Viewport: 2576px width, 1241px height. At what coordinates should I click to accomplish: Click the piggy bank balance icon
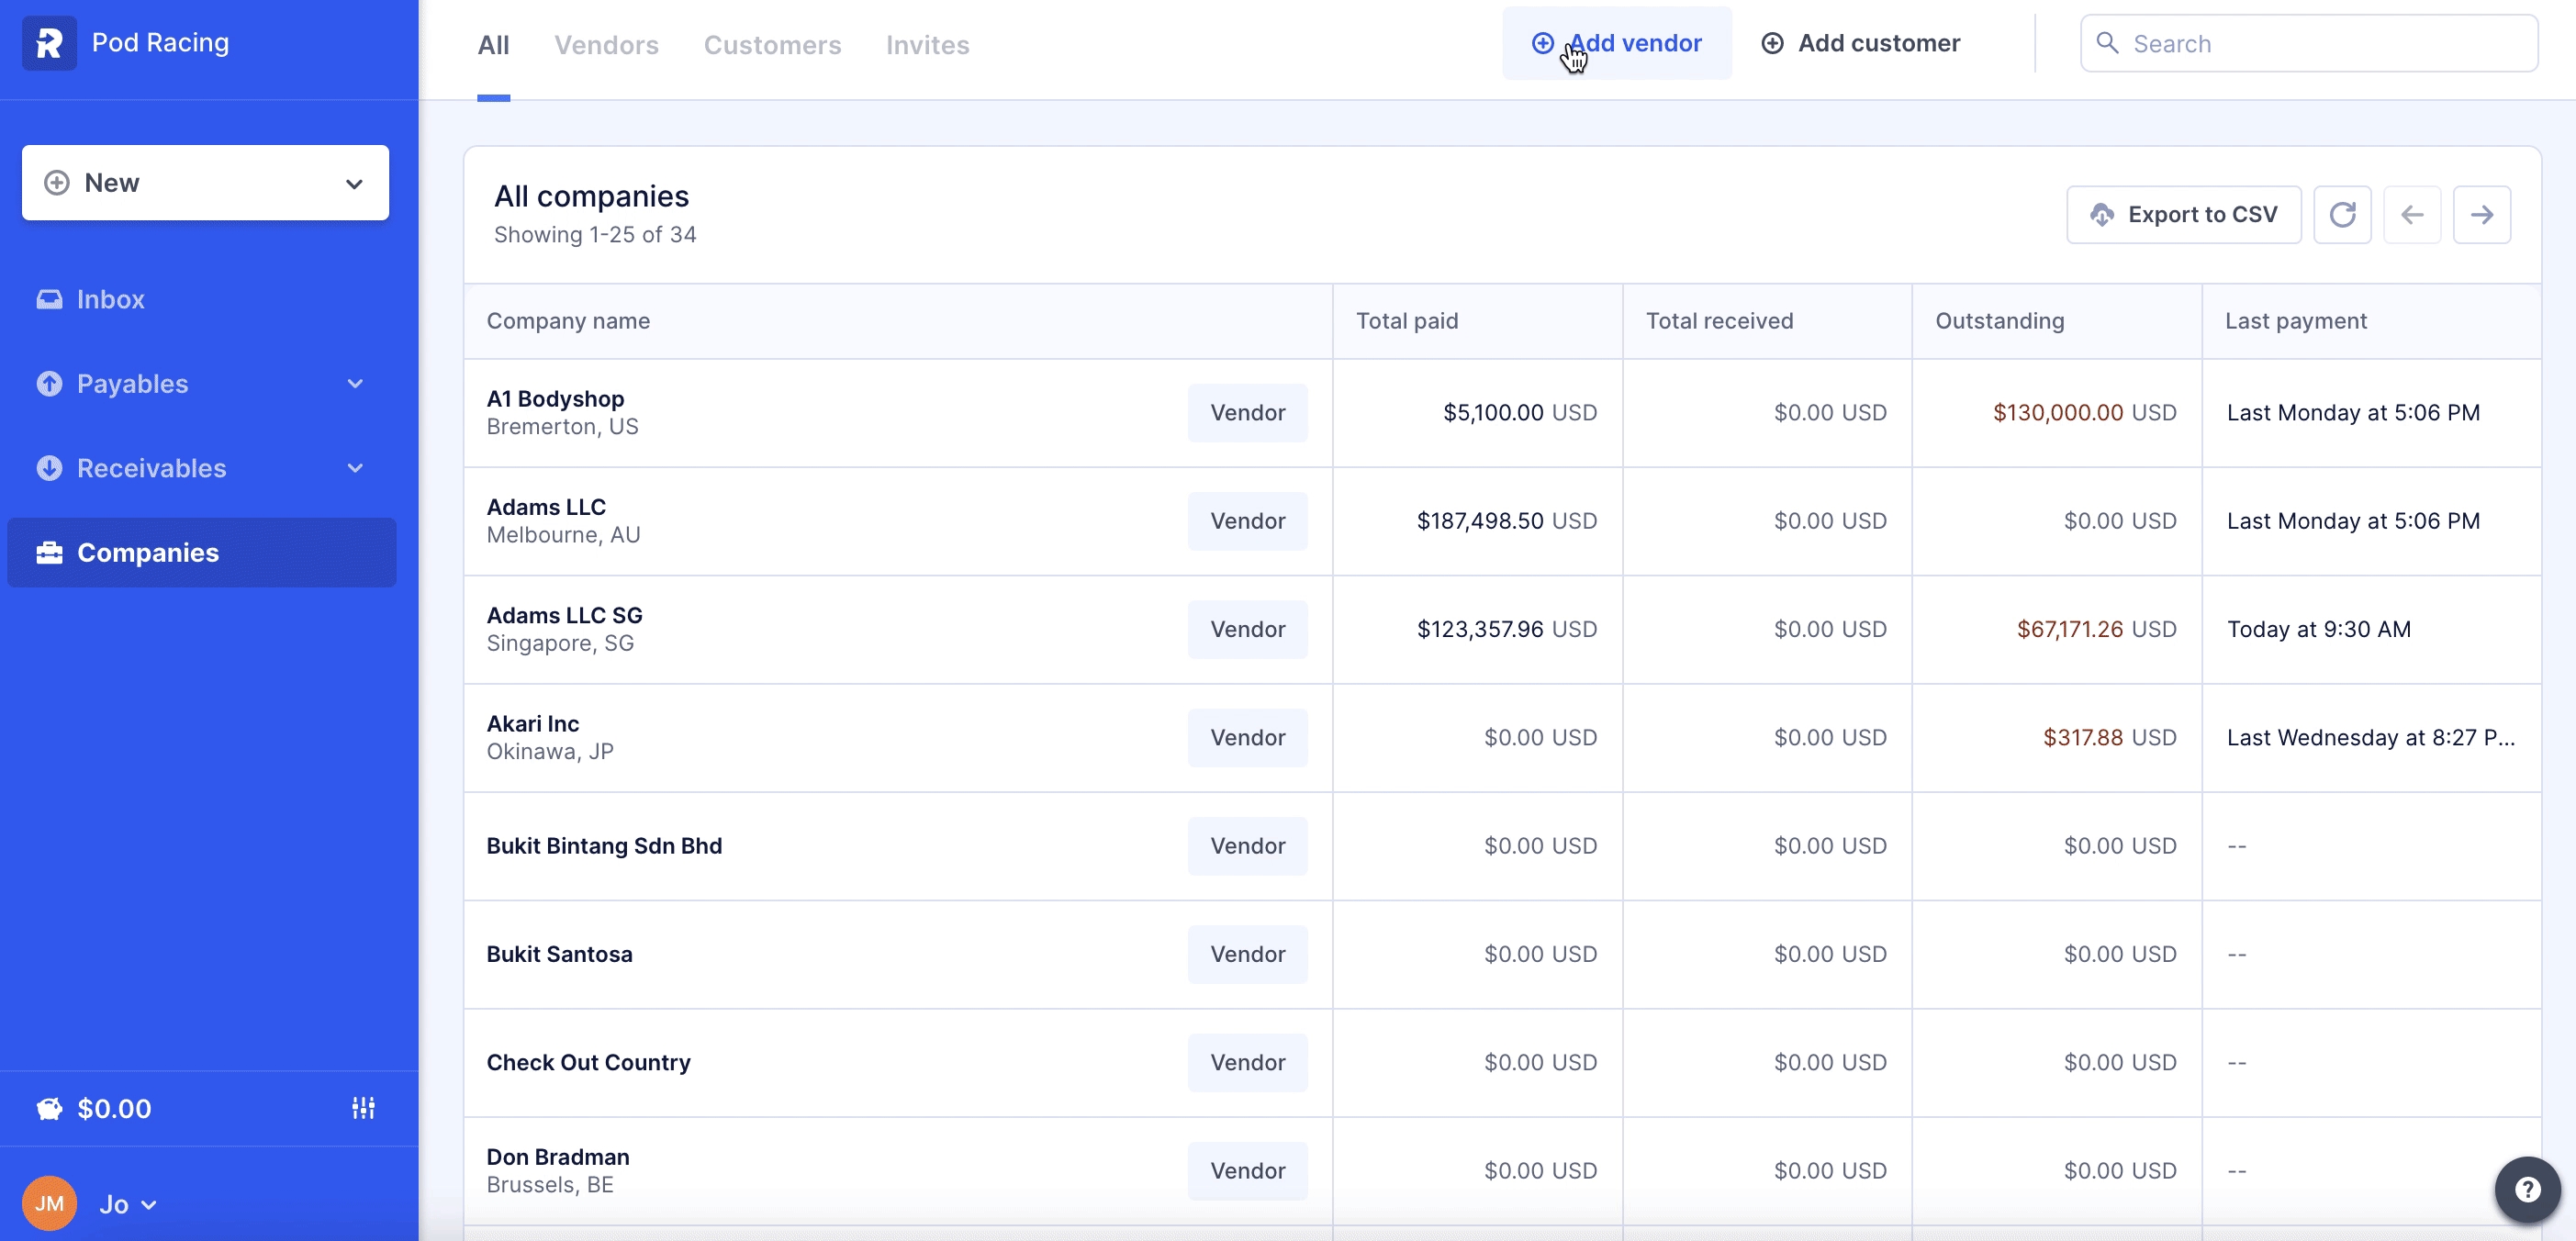click(49, 1108)
